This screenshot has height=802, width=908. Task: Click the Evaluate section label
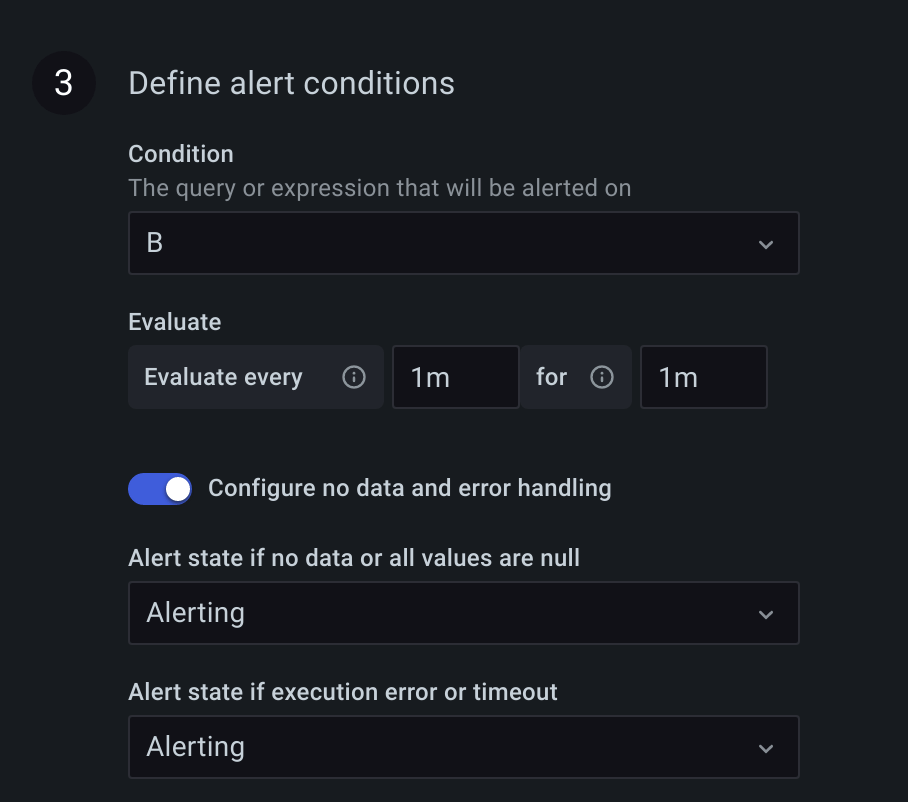pyautogui.click(x=174, y=321)
